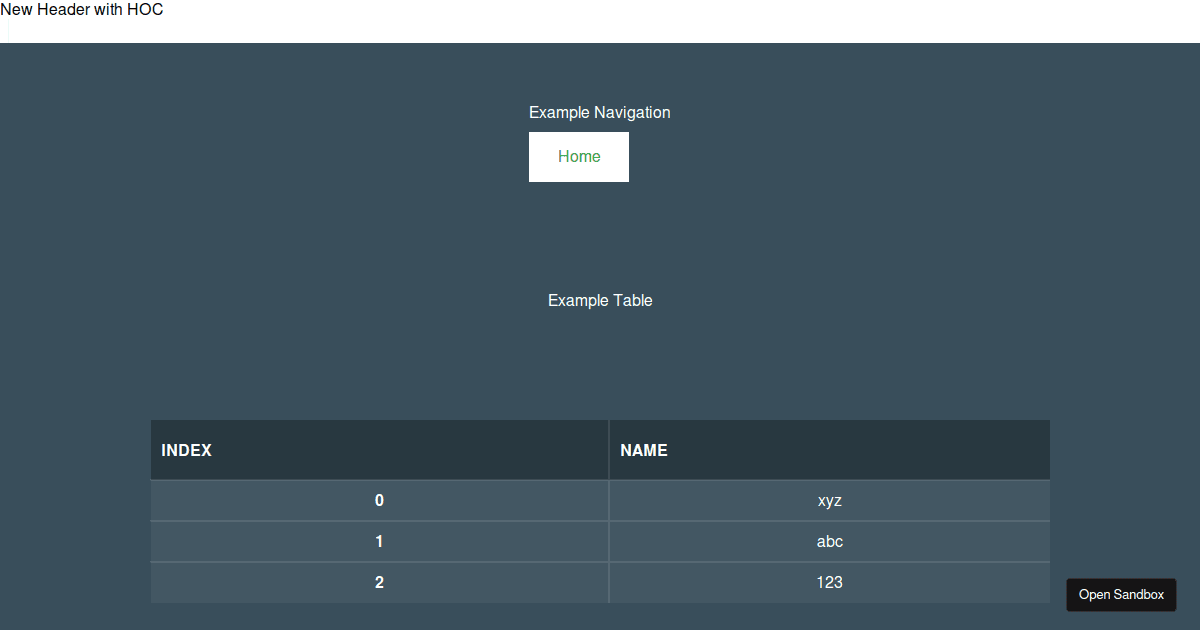
Task: Click the Example Table heading
Action: click(599, 300)
